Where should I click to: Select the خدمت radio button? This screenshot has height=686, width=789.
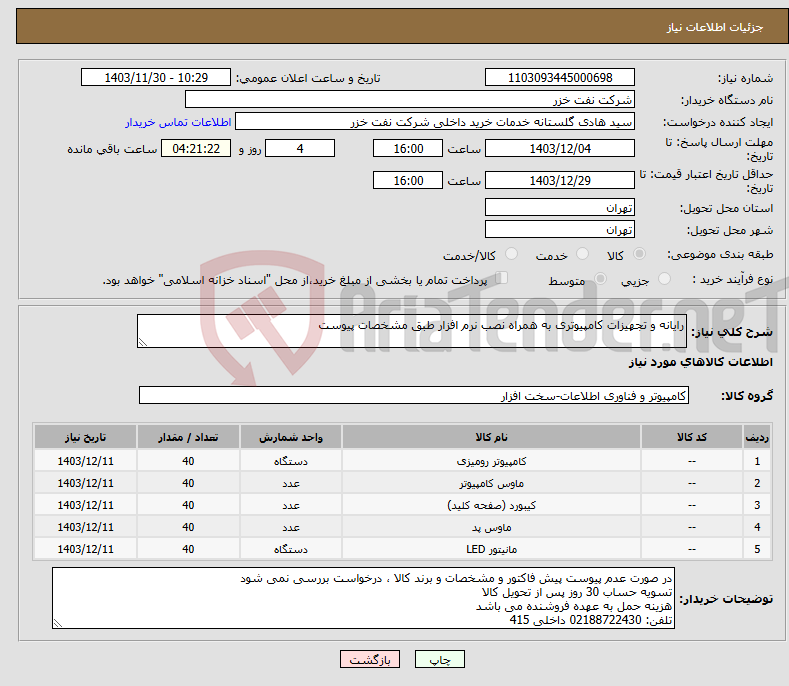pos(582,254)
